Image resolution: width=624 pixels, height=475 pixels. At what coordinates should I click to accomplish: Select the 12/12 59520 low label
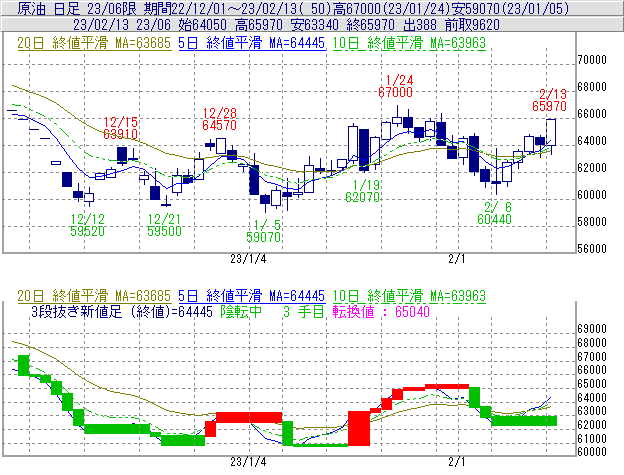pos(88,225)
